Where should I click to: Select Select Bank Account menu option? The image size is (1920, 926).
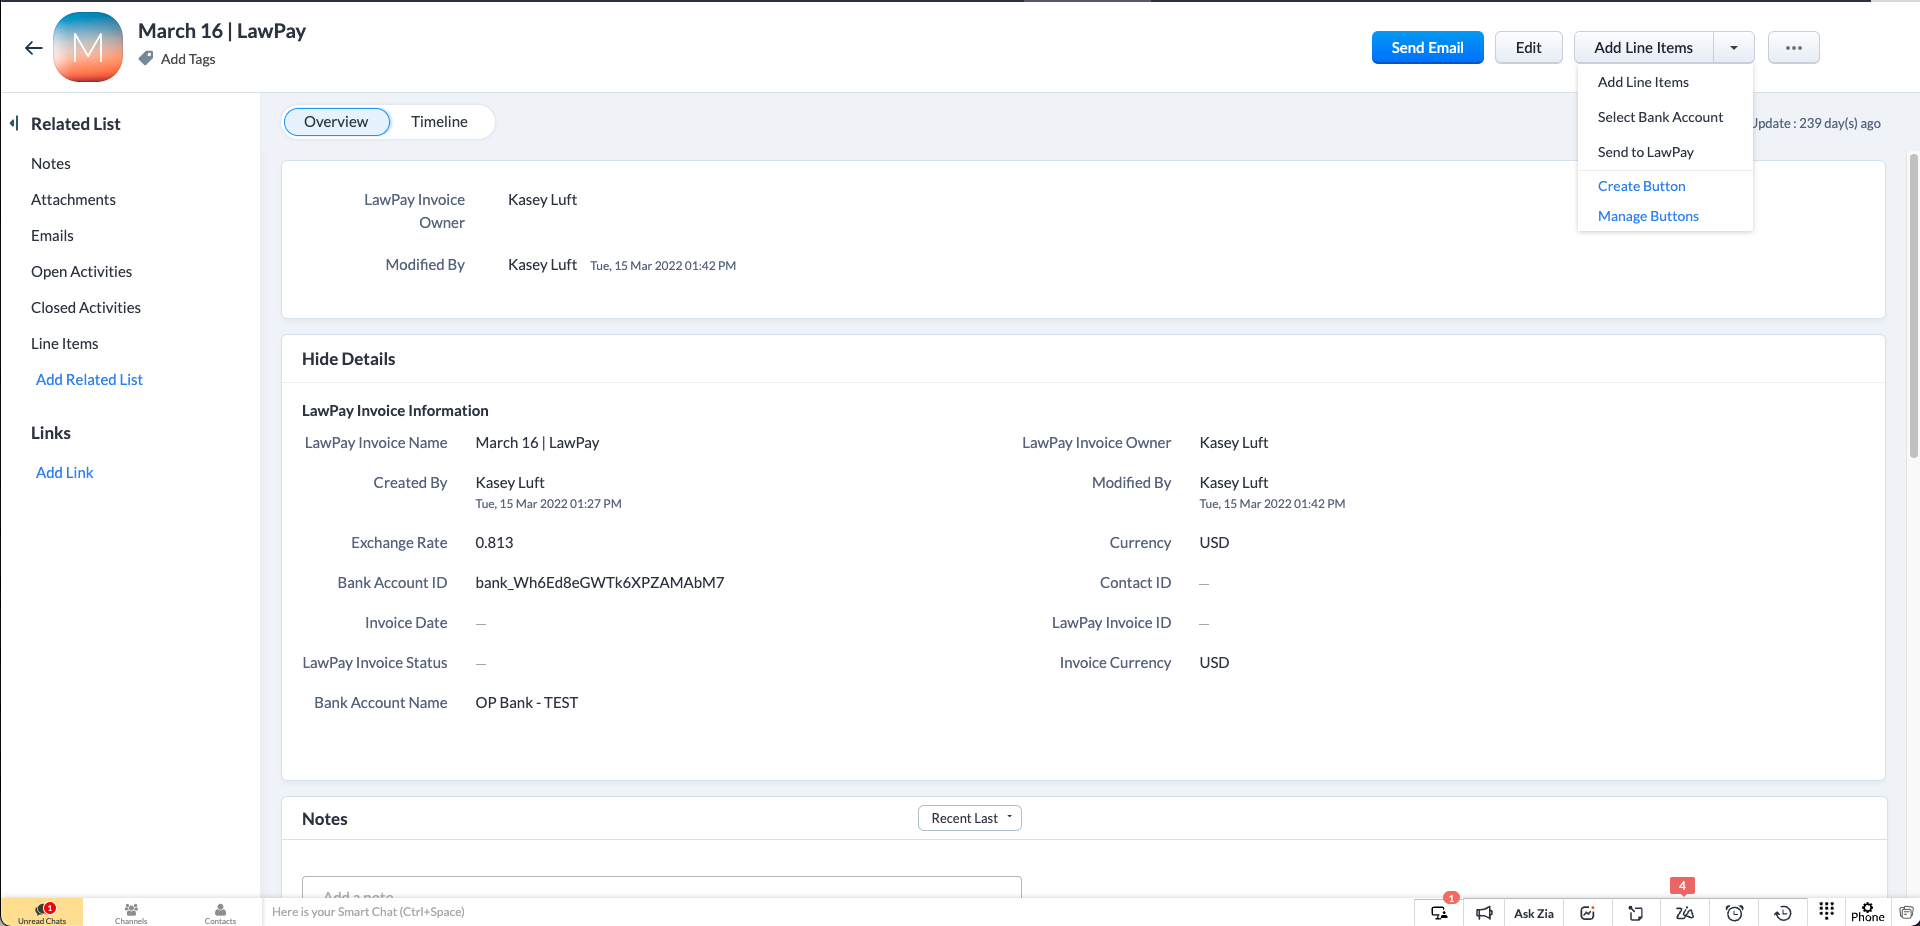pos(1659,117)
